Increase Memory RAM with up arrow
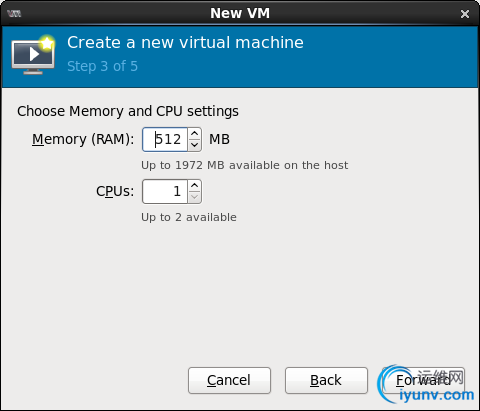The height and width of the screenshot is (411, 480). 195,134
